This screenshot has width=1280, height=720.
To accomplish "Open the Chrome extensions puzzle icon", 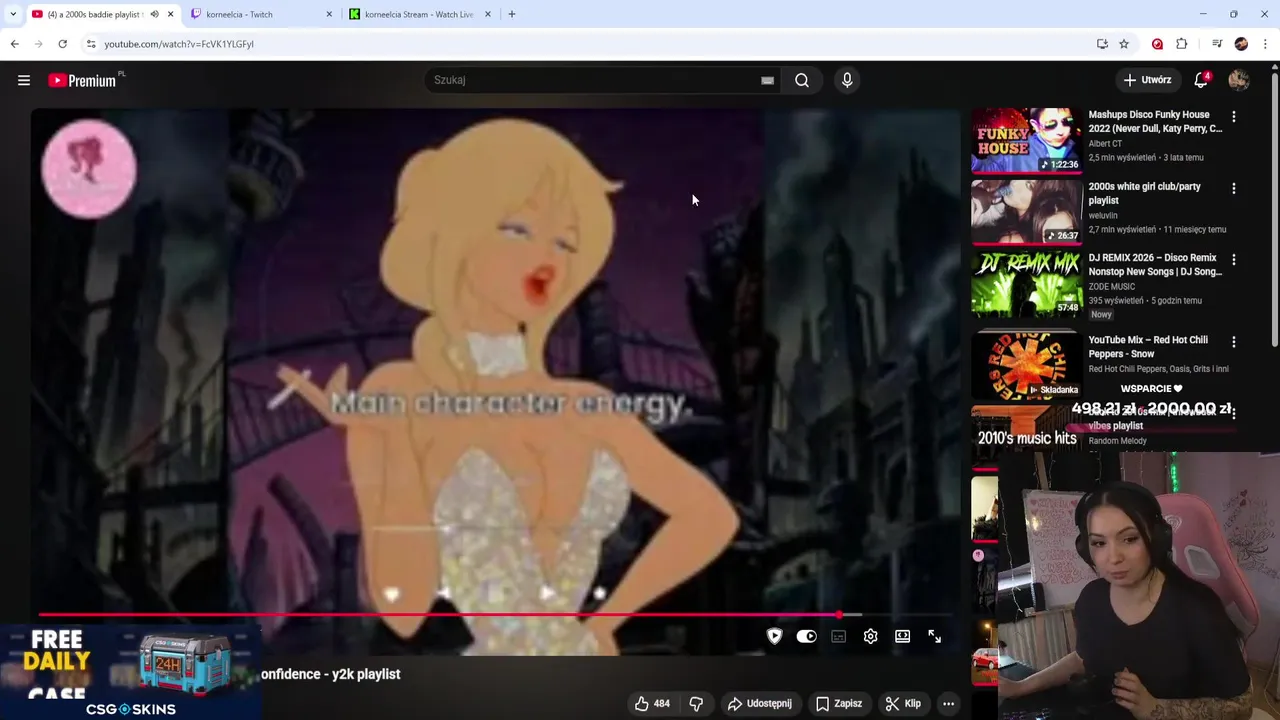I will pos(1182,44).
